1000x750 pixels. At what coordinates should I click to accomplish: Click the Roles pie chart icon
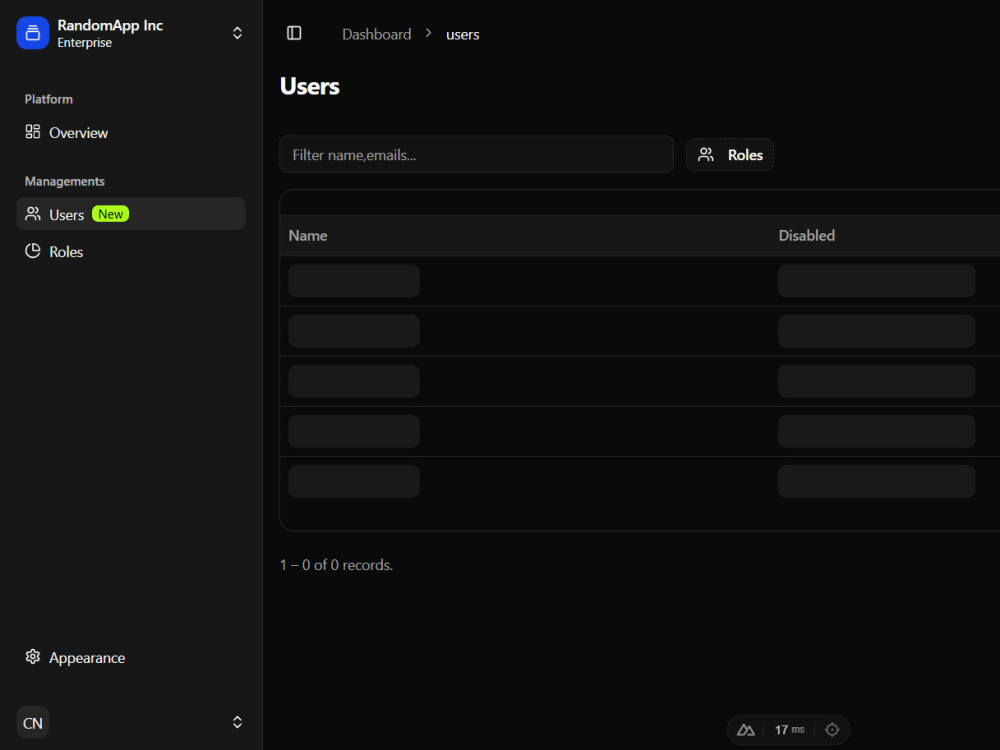pos(33,251)
